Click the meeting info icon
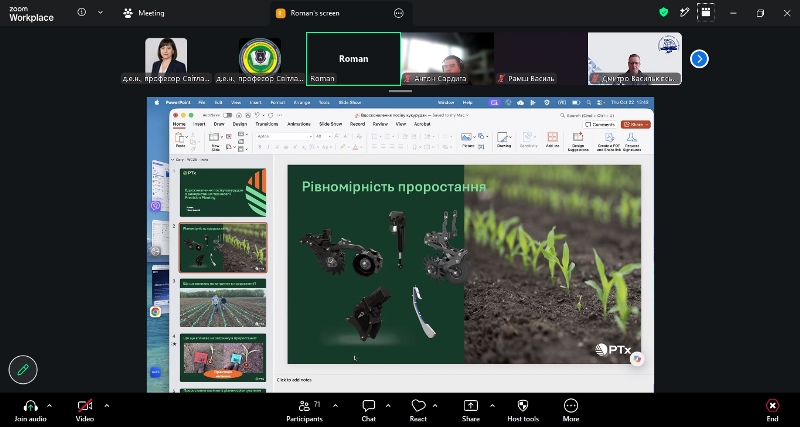Image resolution: width=800 pixels, height=427 pixels. [x=82, y=12]
